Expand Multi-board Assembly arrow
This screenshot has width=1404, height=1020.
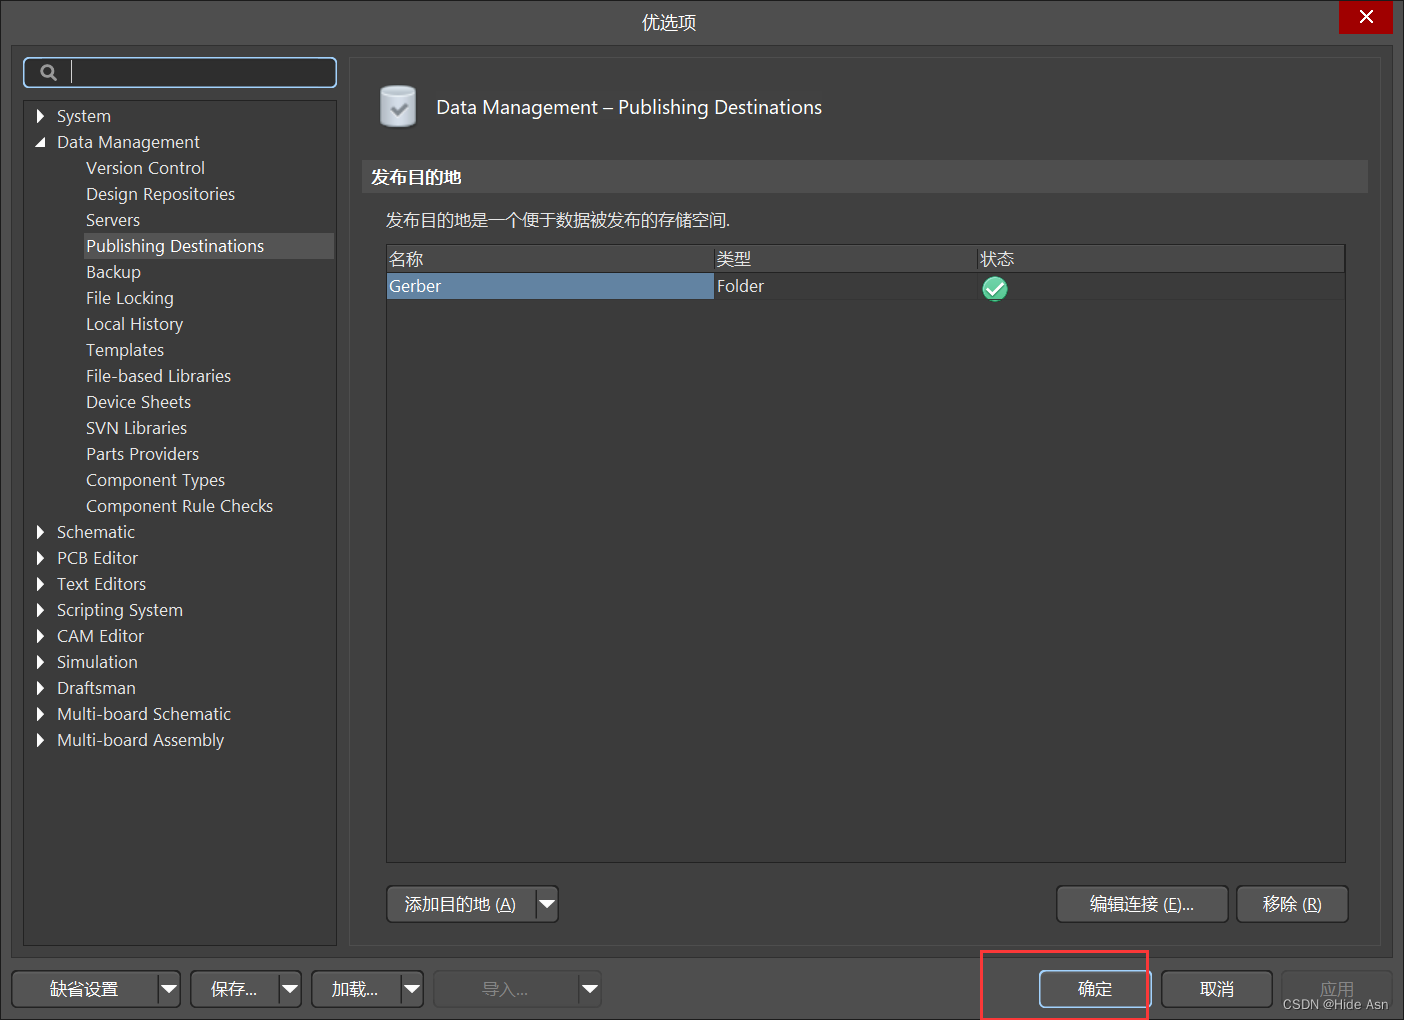40,740
